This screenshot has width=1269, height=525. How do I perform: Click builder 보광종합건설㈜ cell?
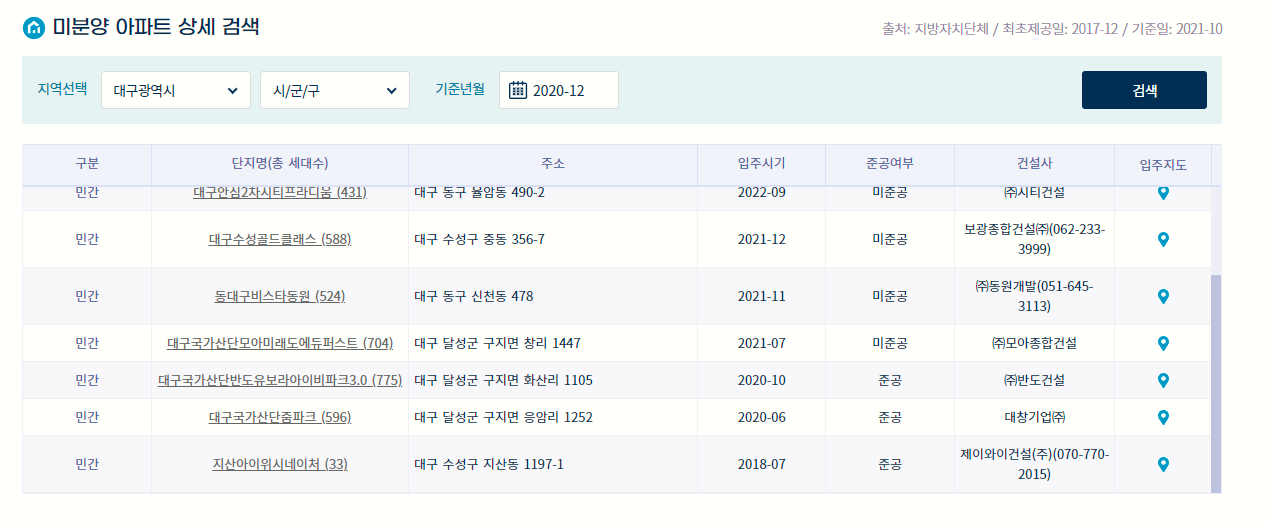[1034, 239]
